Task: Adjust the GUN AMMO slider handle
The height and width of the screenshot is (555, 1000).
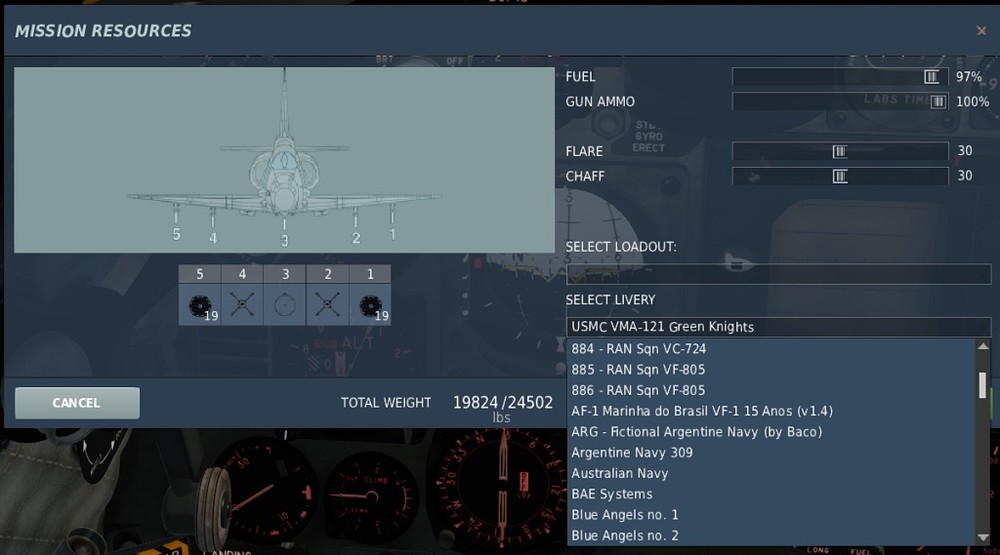Action: click(938, 101)
